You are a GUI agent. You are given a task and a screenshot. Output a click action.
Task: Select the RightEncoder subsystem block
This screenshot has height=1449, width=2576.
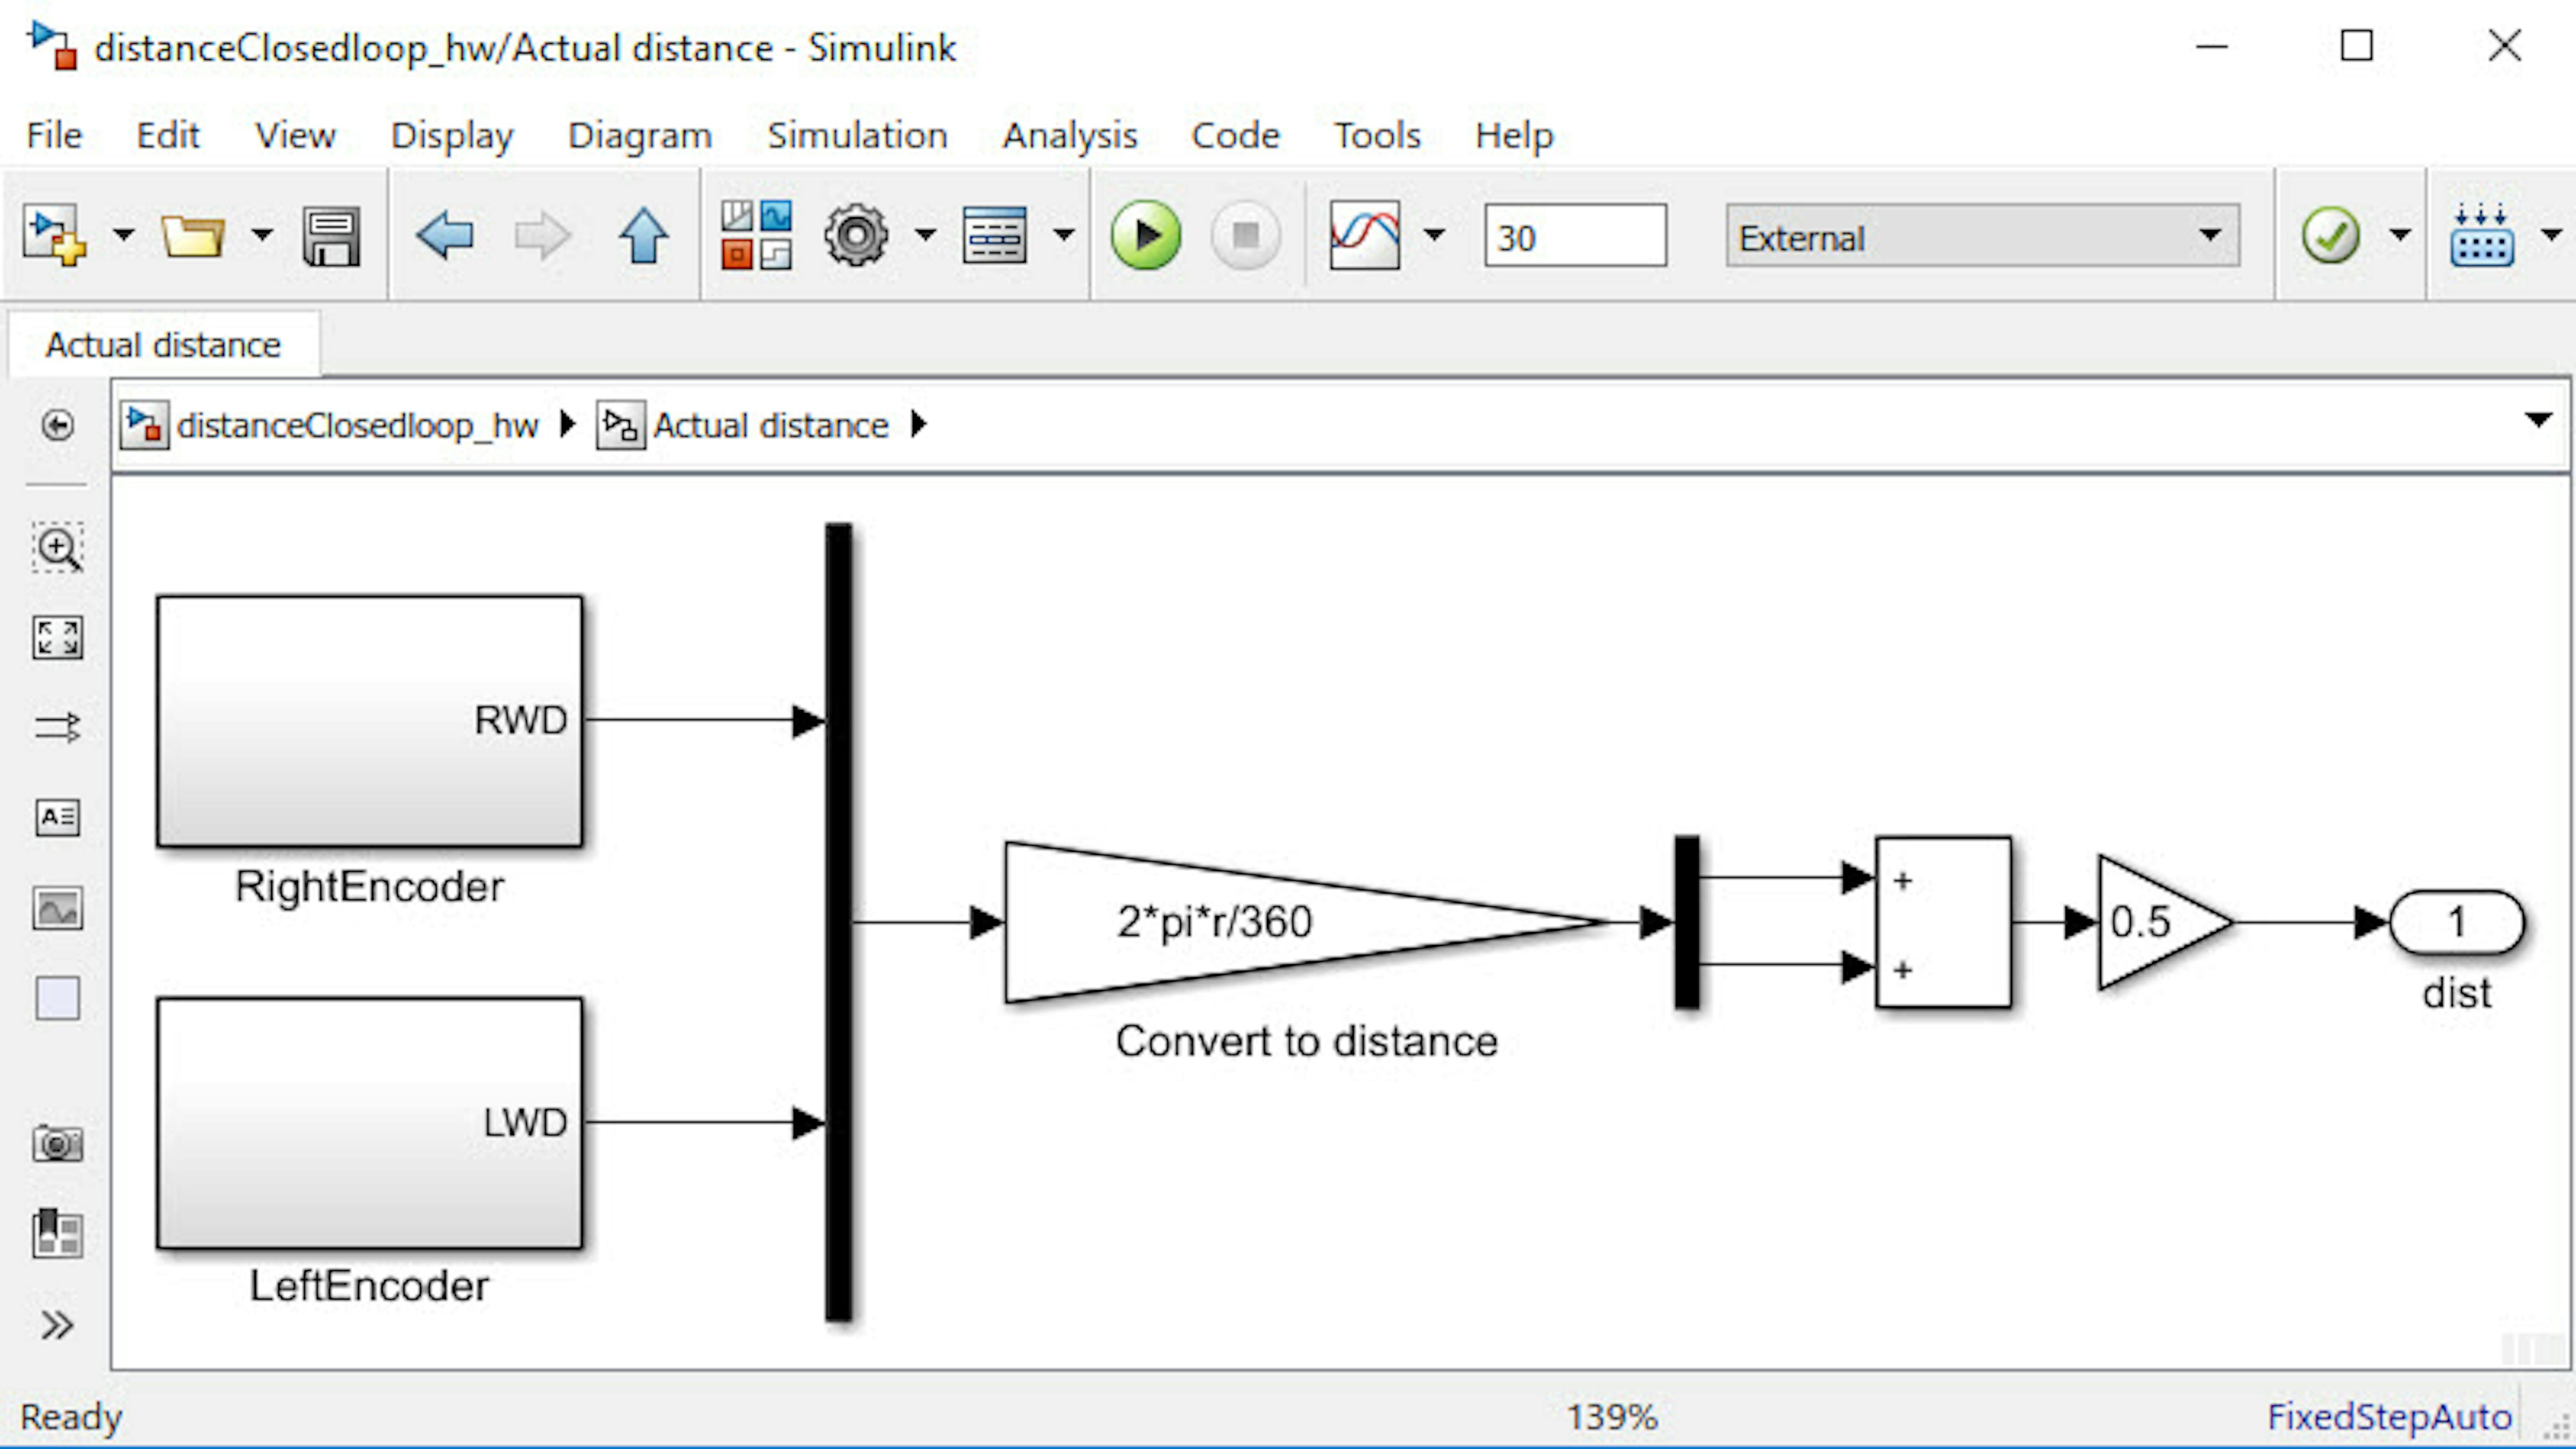(370, 721)
